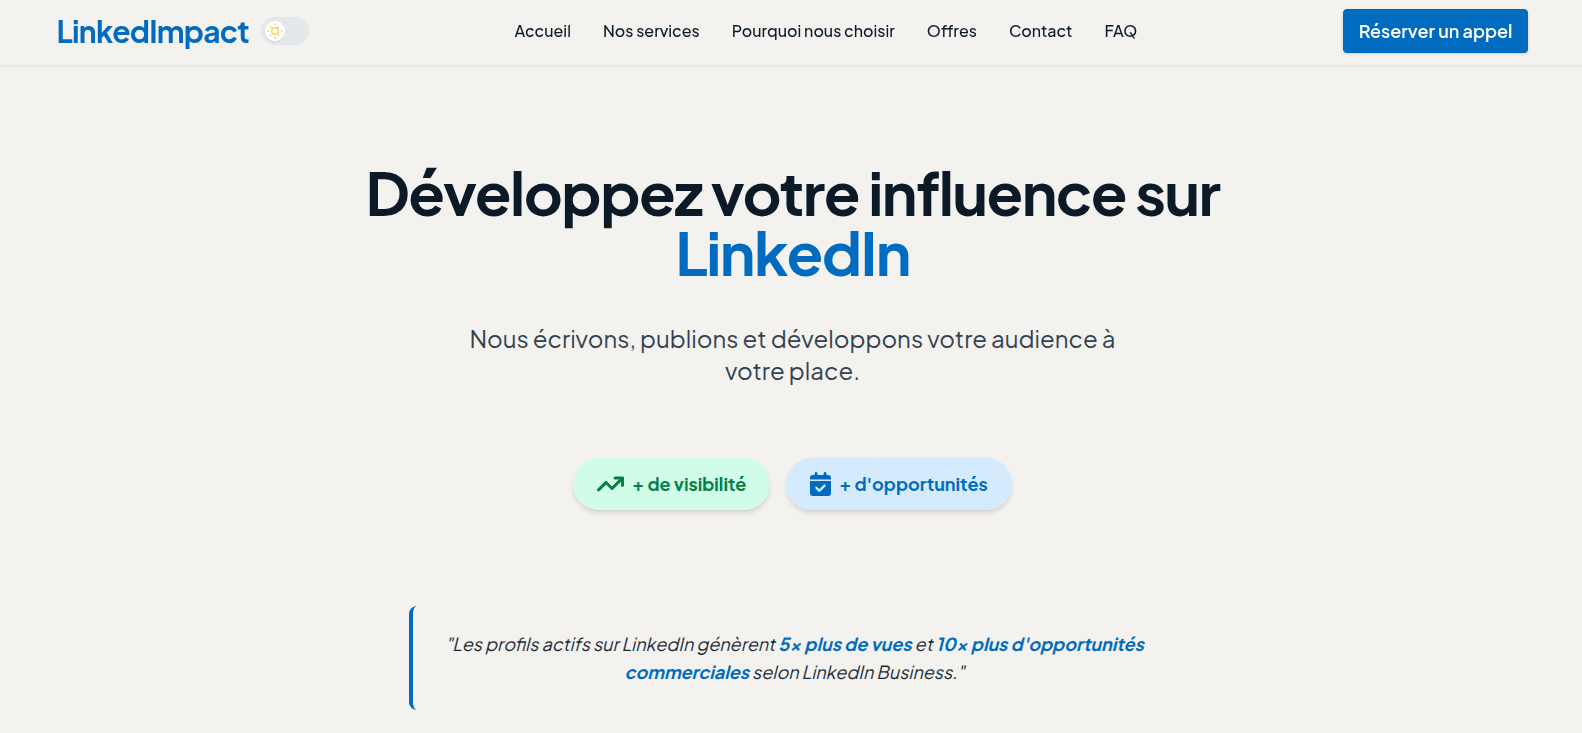Open the Accueil menu item
Viewport: 1582px width, 733px height.
coord(542,31)
